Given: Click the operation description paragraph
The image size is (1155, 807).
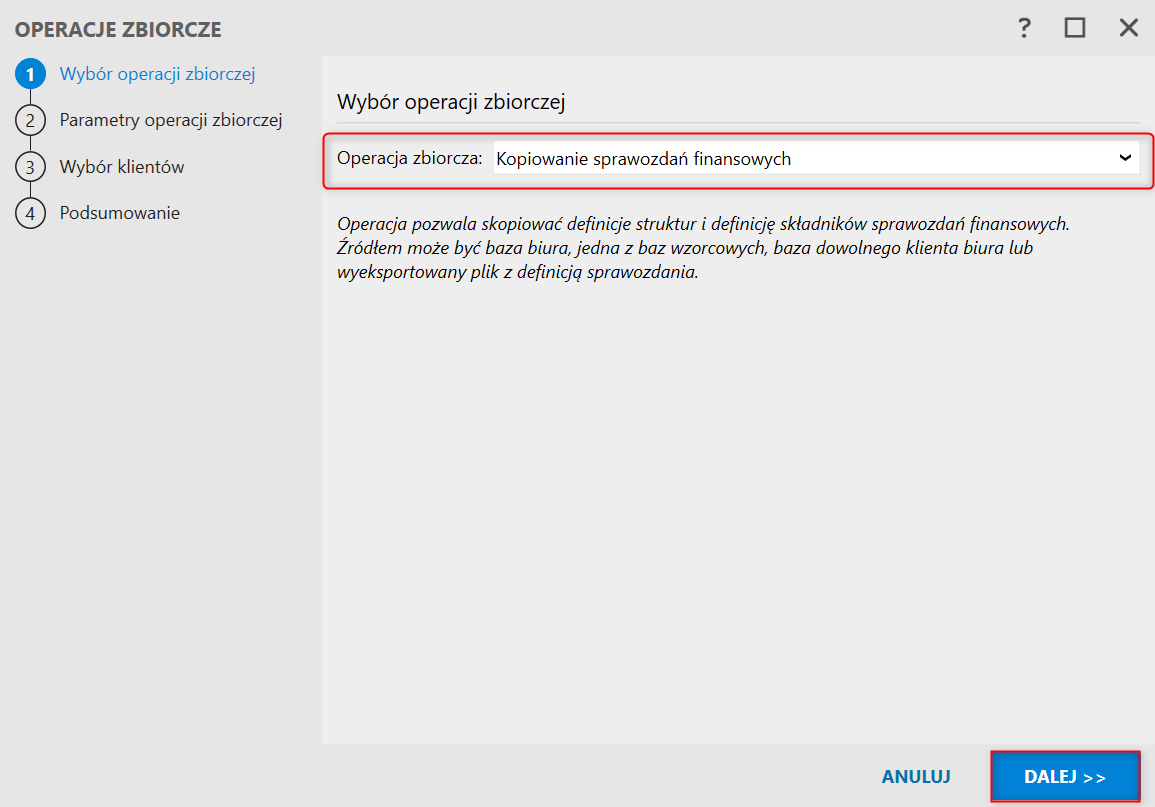Looking at the screenshot, I should pos(703,248).
